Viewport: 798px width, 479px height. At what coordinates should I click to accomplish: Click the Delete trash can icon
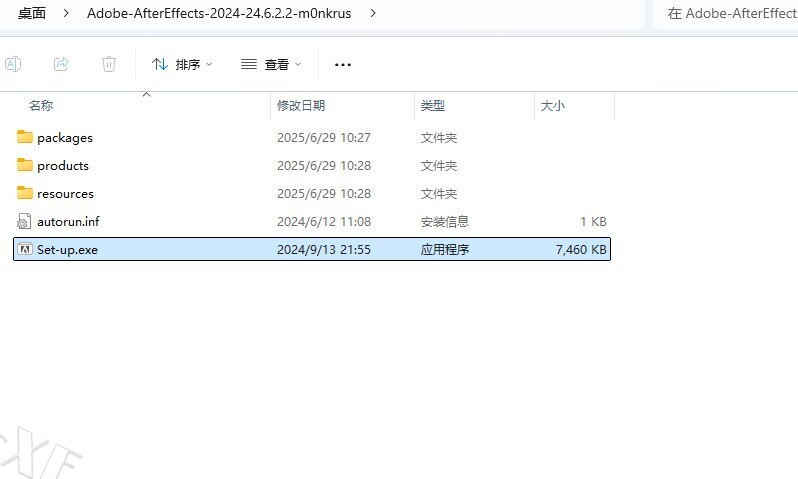[x=109, y=64]
